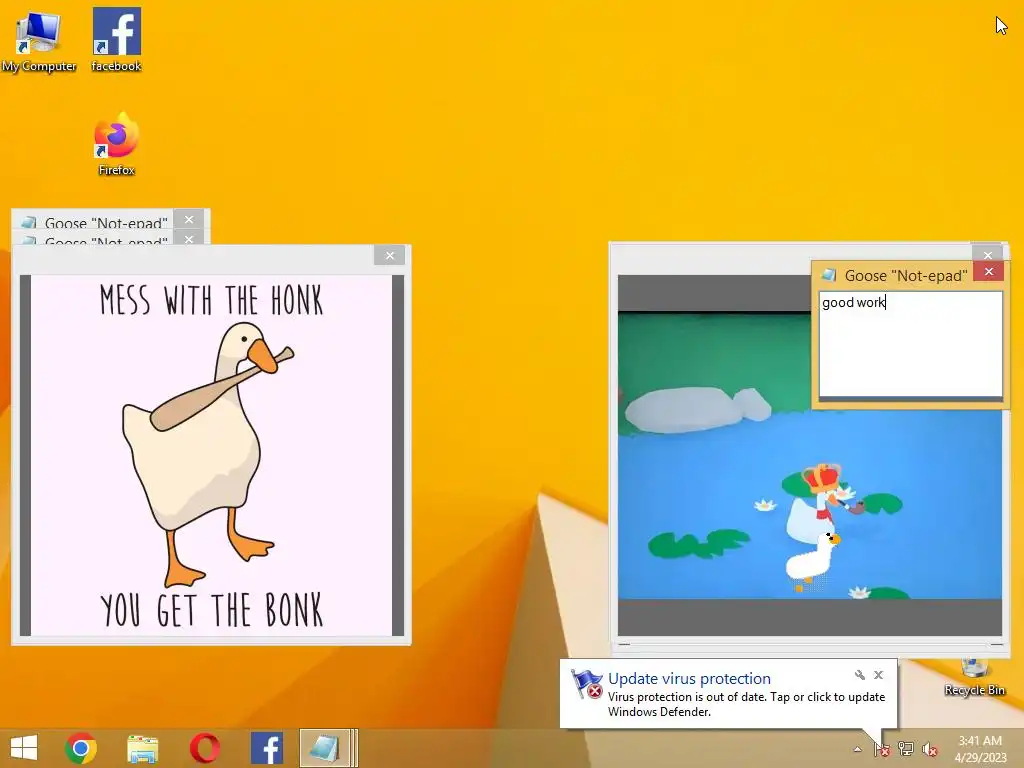
Task: Open the Recycle Bin desktop icon
Action: tap(974, 678)
